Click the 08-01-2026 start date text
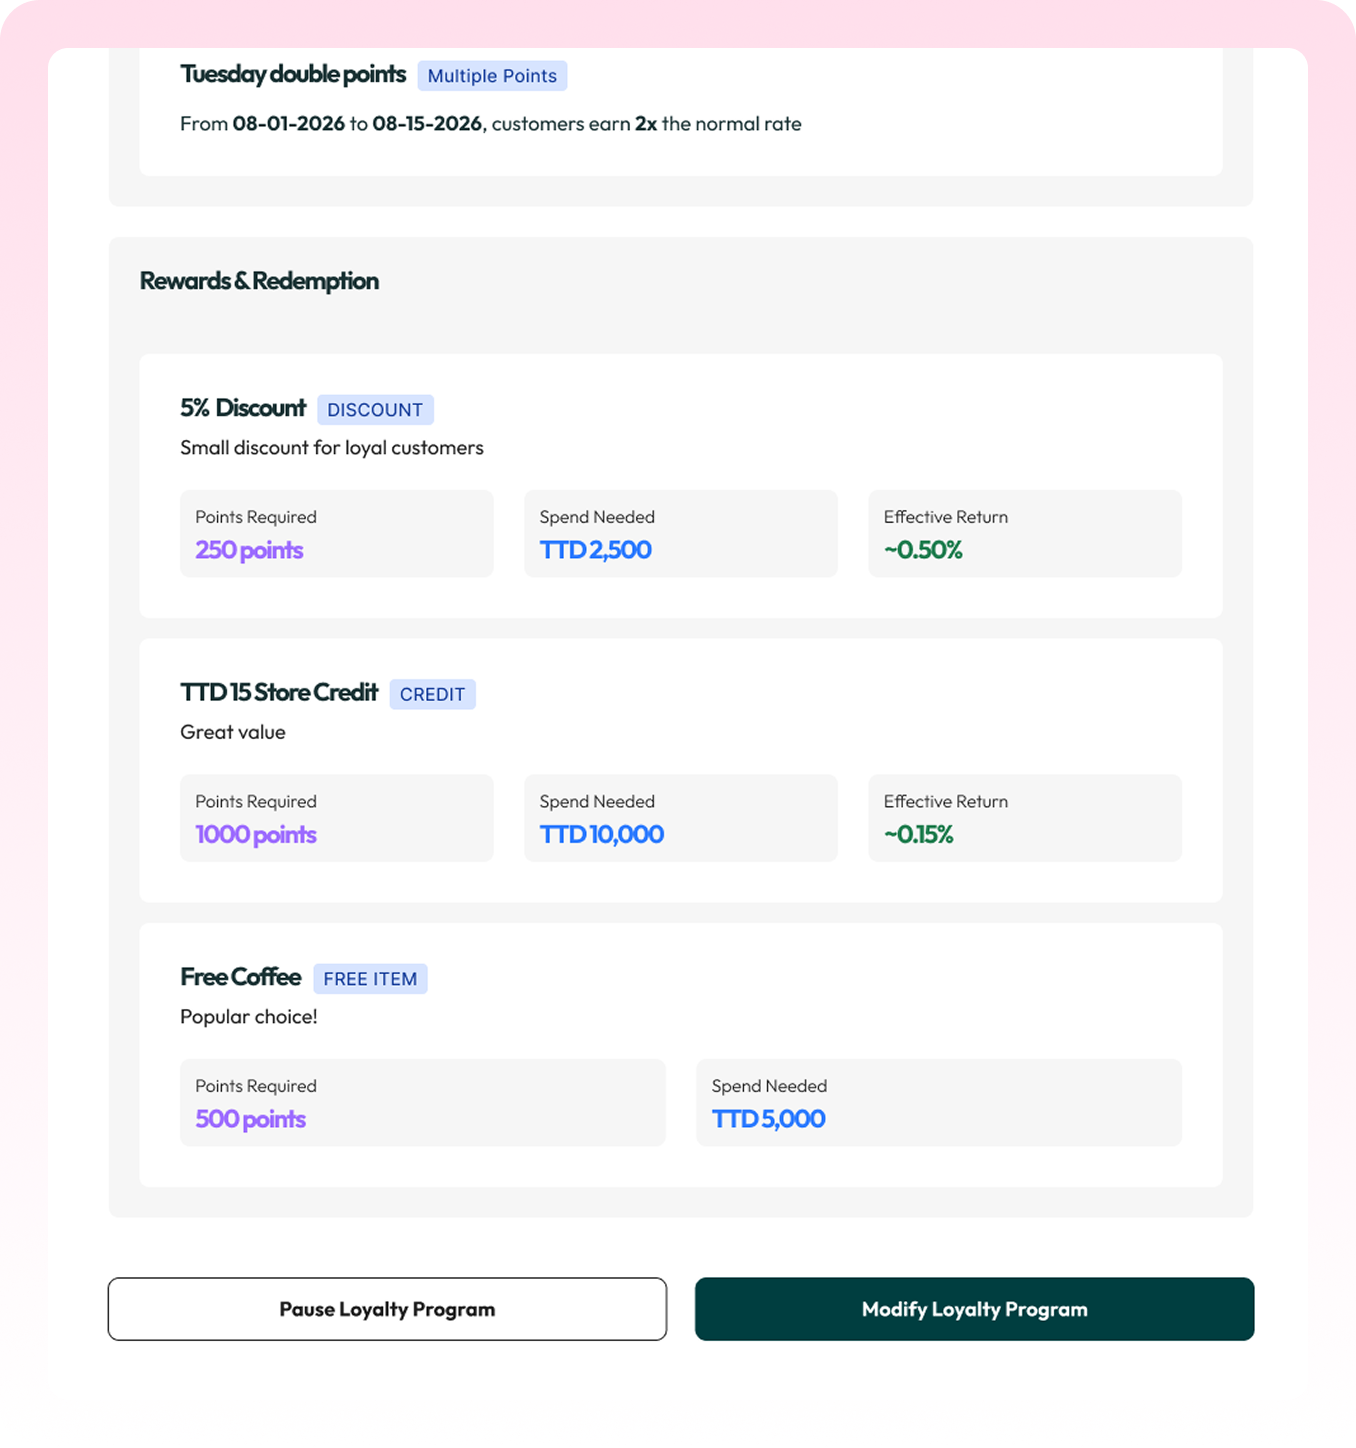 tap(287, 124)
